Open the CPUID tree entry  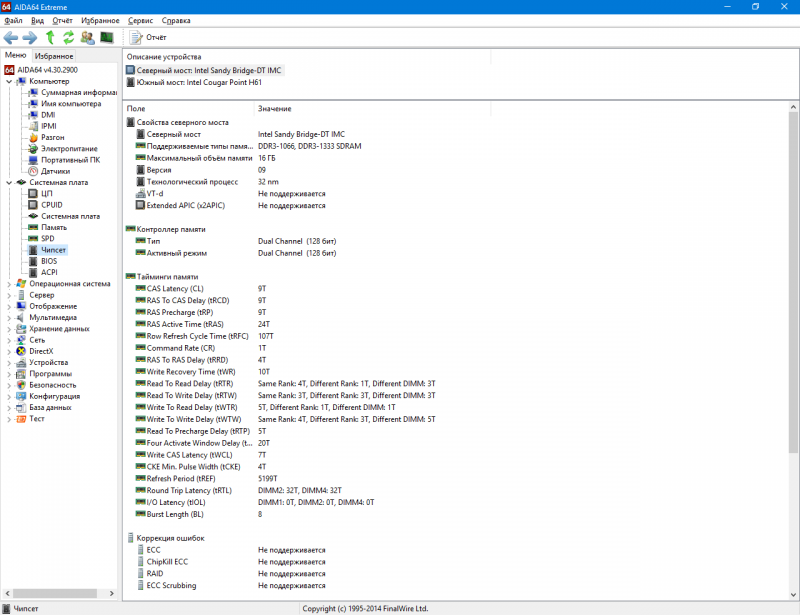[52, 204]
